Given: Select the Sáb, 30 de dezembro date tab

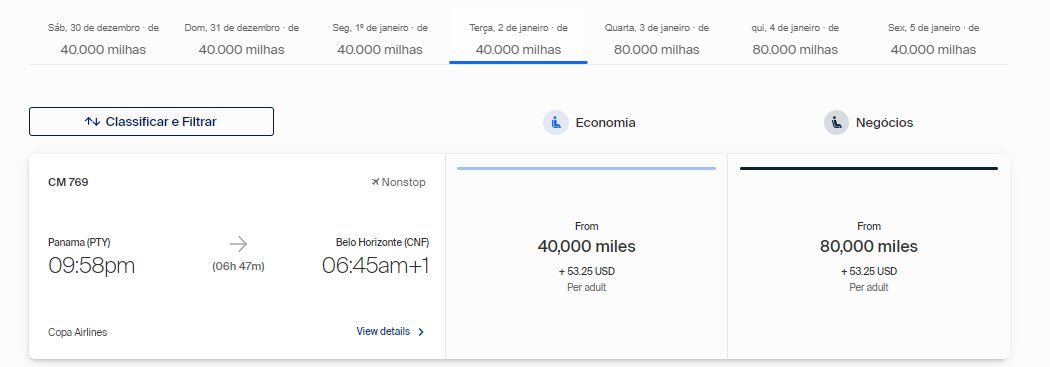Looking at the screenshot, I should tap(103, 39).
